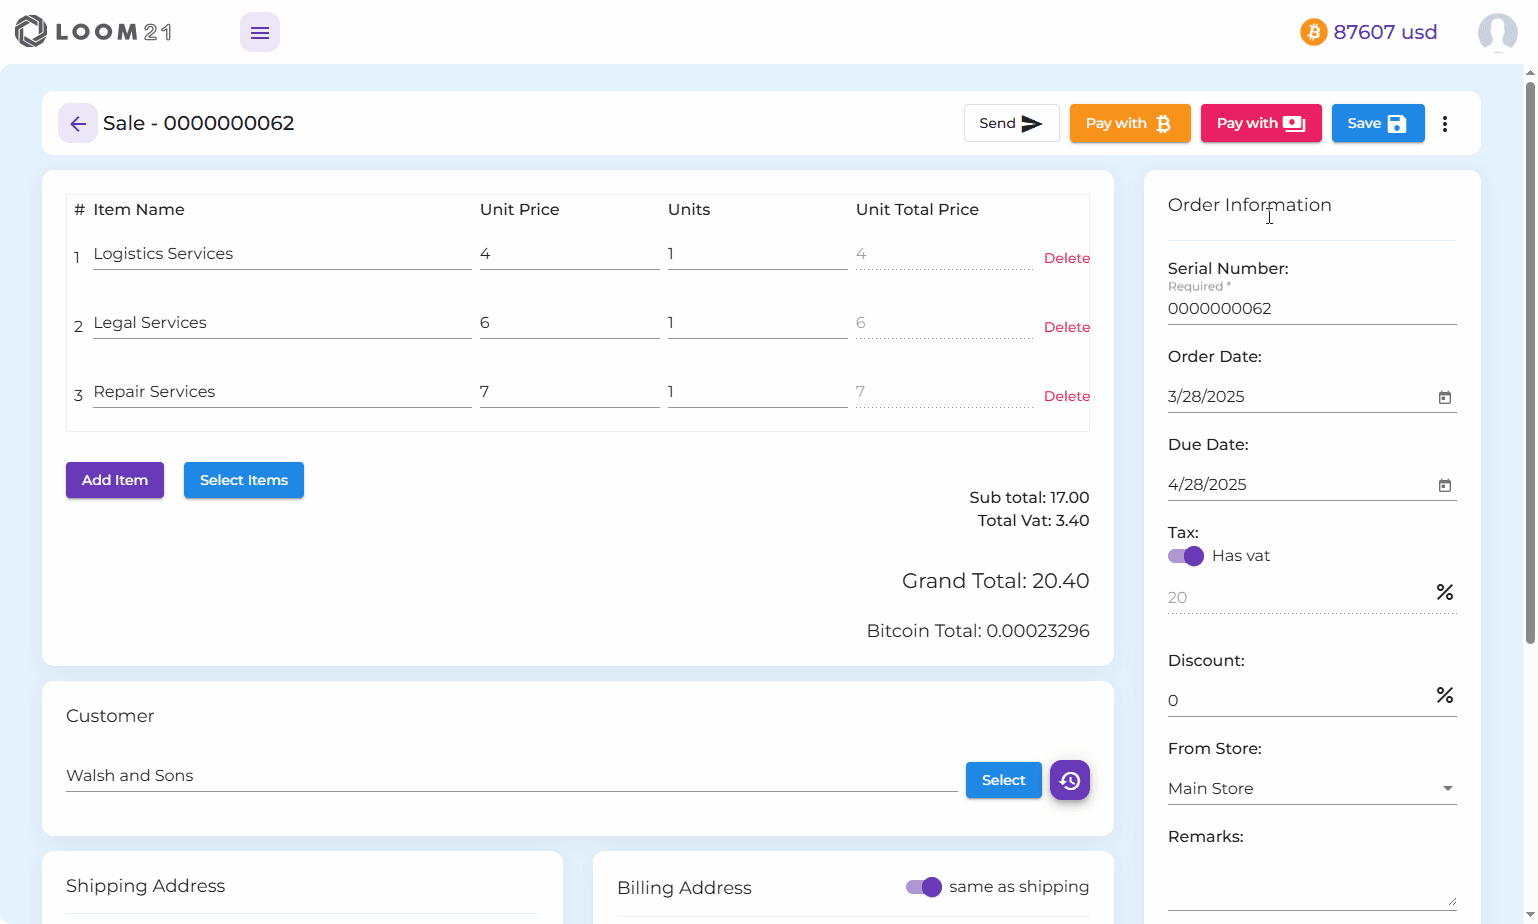Click the Remarks text area

(1312, 883)
